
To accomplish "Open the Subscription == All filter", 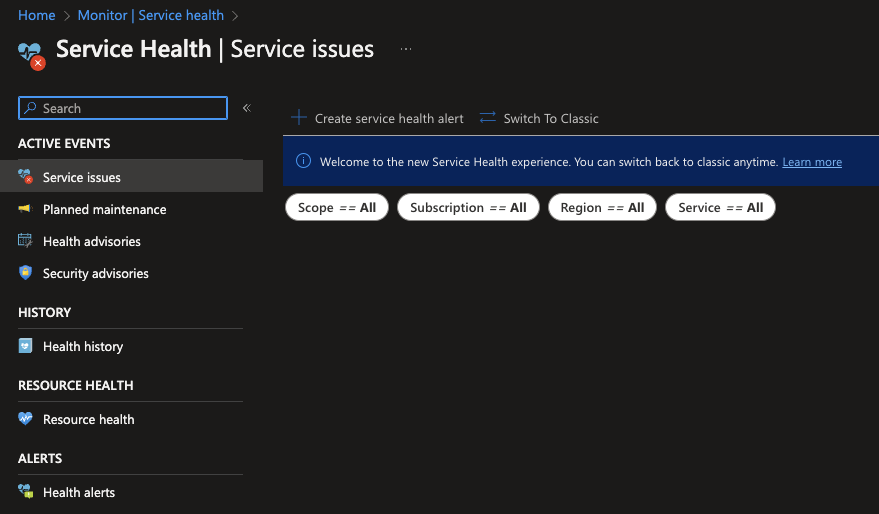I will pos(468,207).
